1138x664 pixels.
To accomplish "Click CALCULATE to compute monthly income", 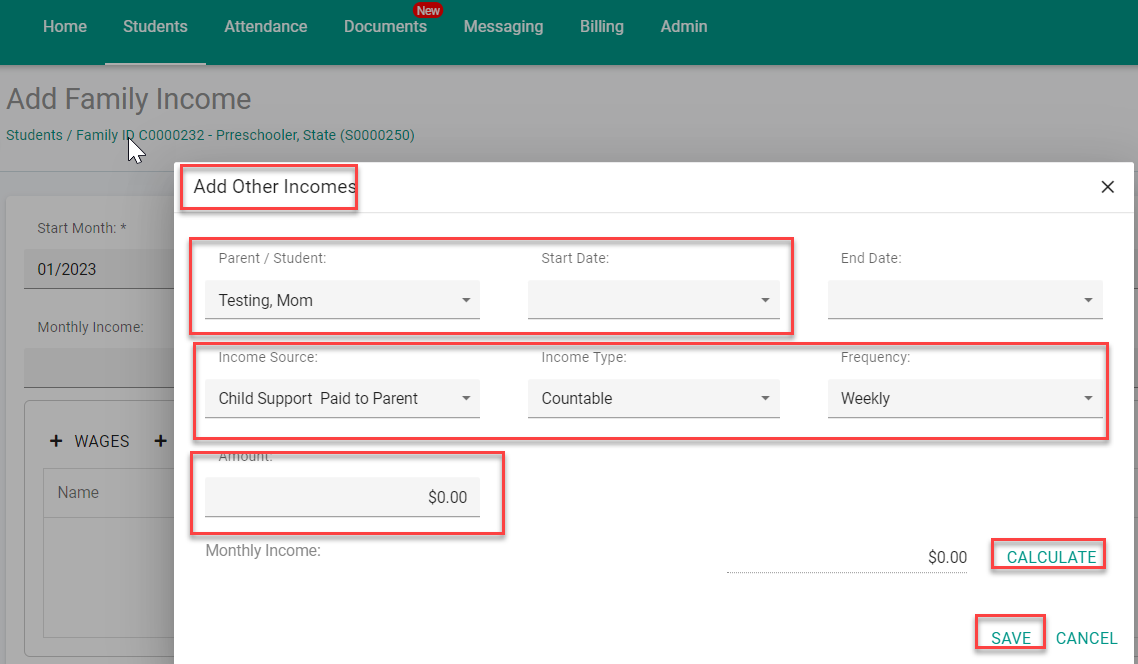I will pyautogui.click(x=1048, y=556).
